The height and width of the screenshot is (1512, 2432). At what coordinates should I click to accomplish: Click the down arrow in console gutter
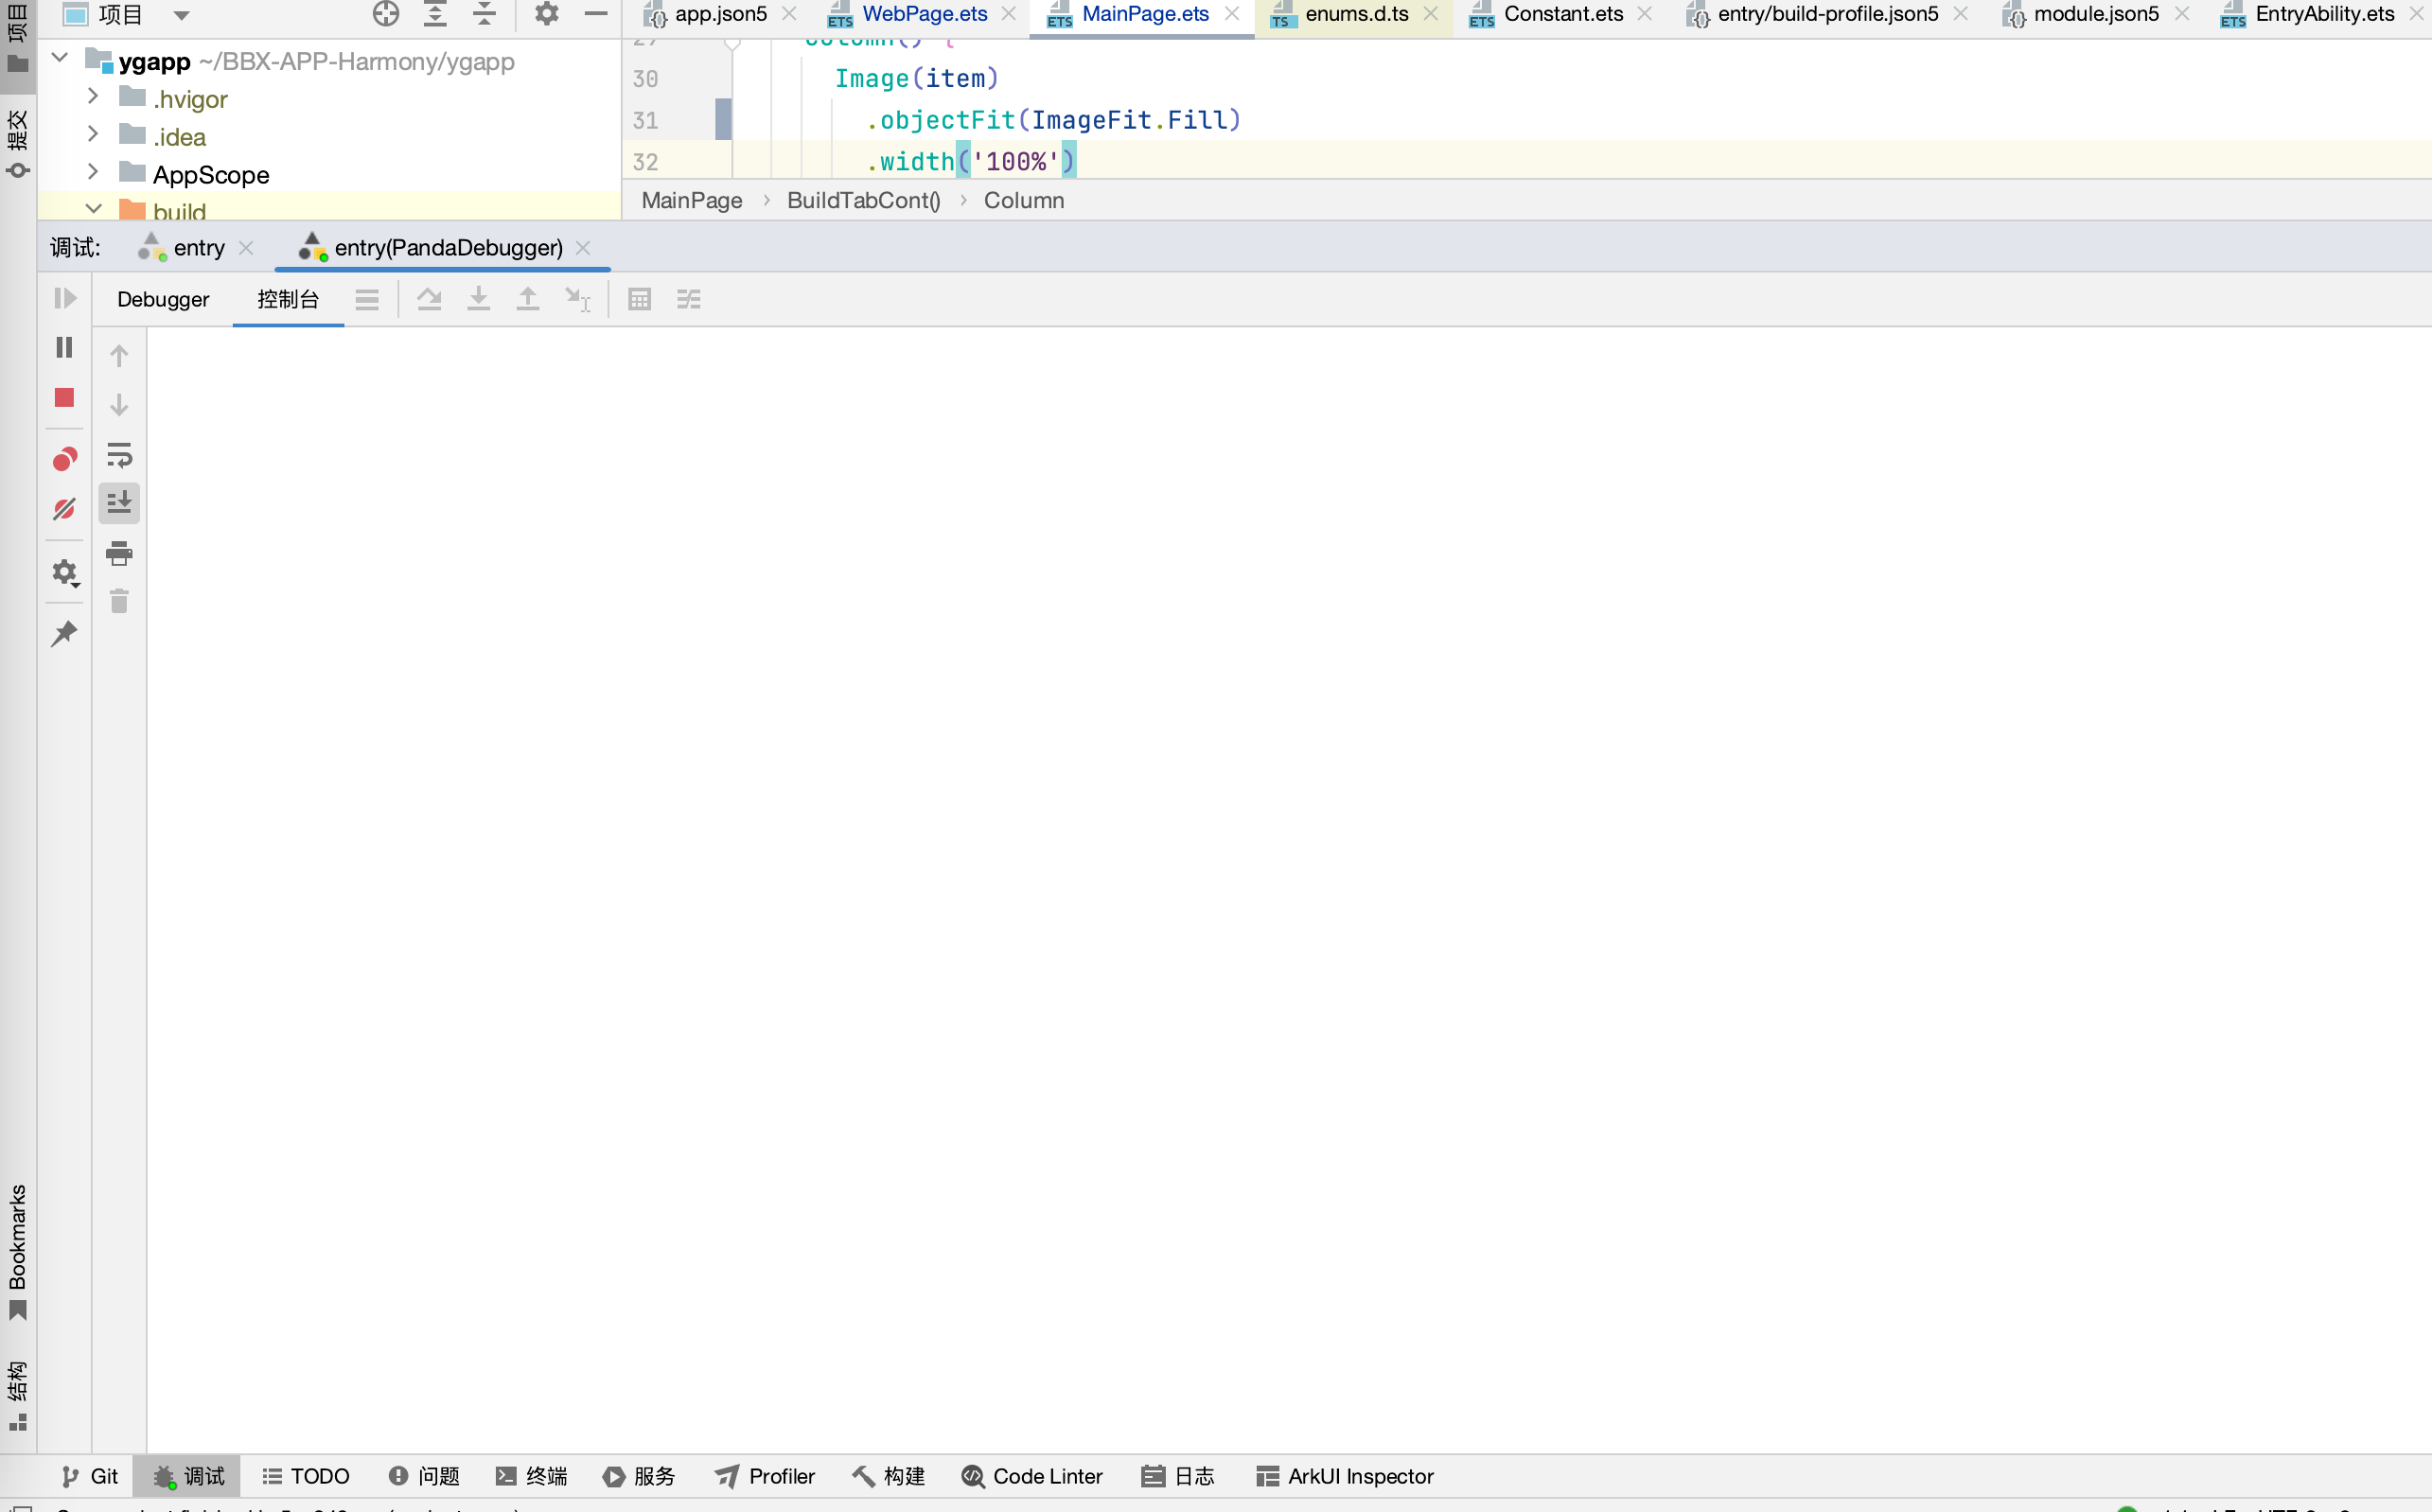[119, 405]
